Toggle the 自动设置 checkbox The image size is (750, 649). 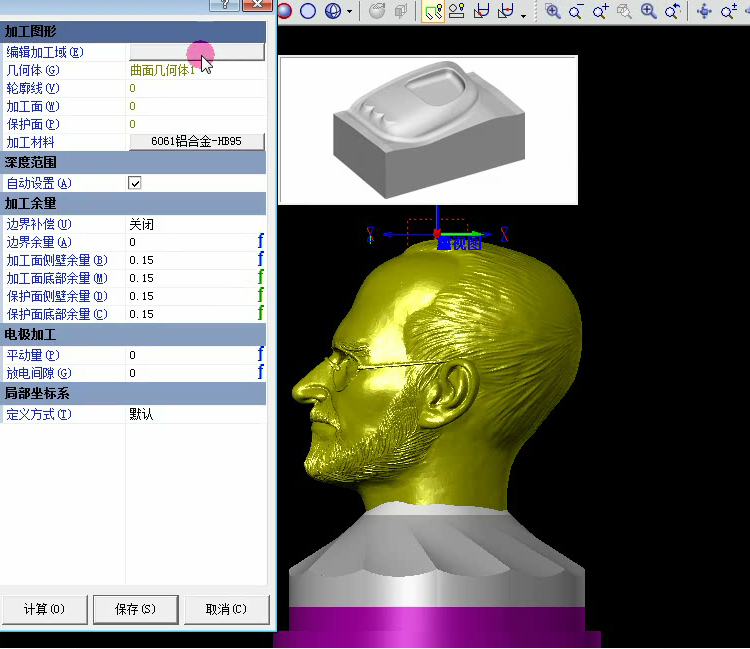[134, 183]
